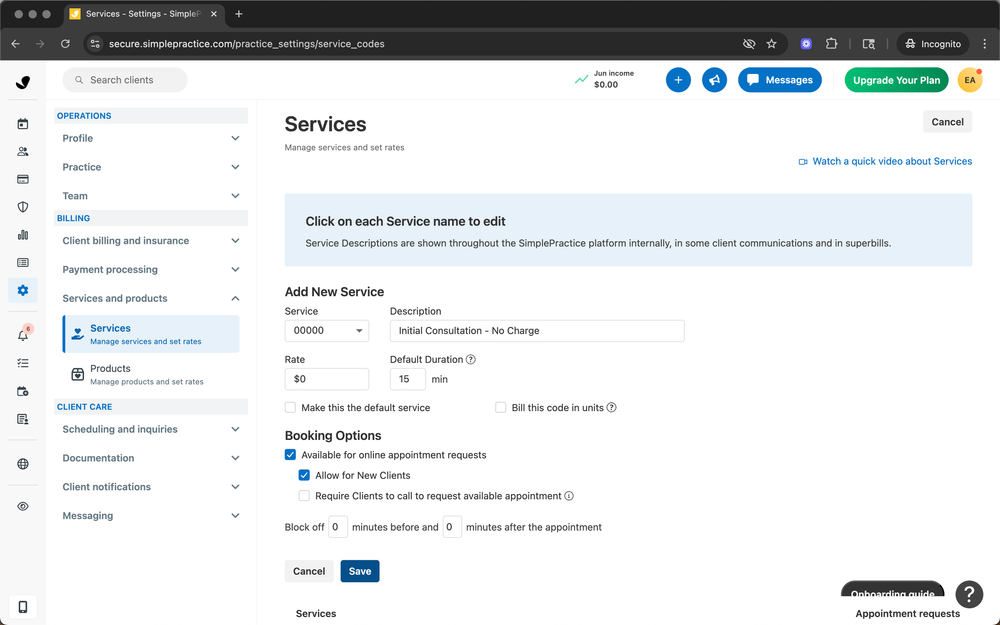
Task: Click the megaphone announcements icon
Action: [x=714, y=80]
